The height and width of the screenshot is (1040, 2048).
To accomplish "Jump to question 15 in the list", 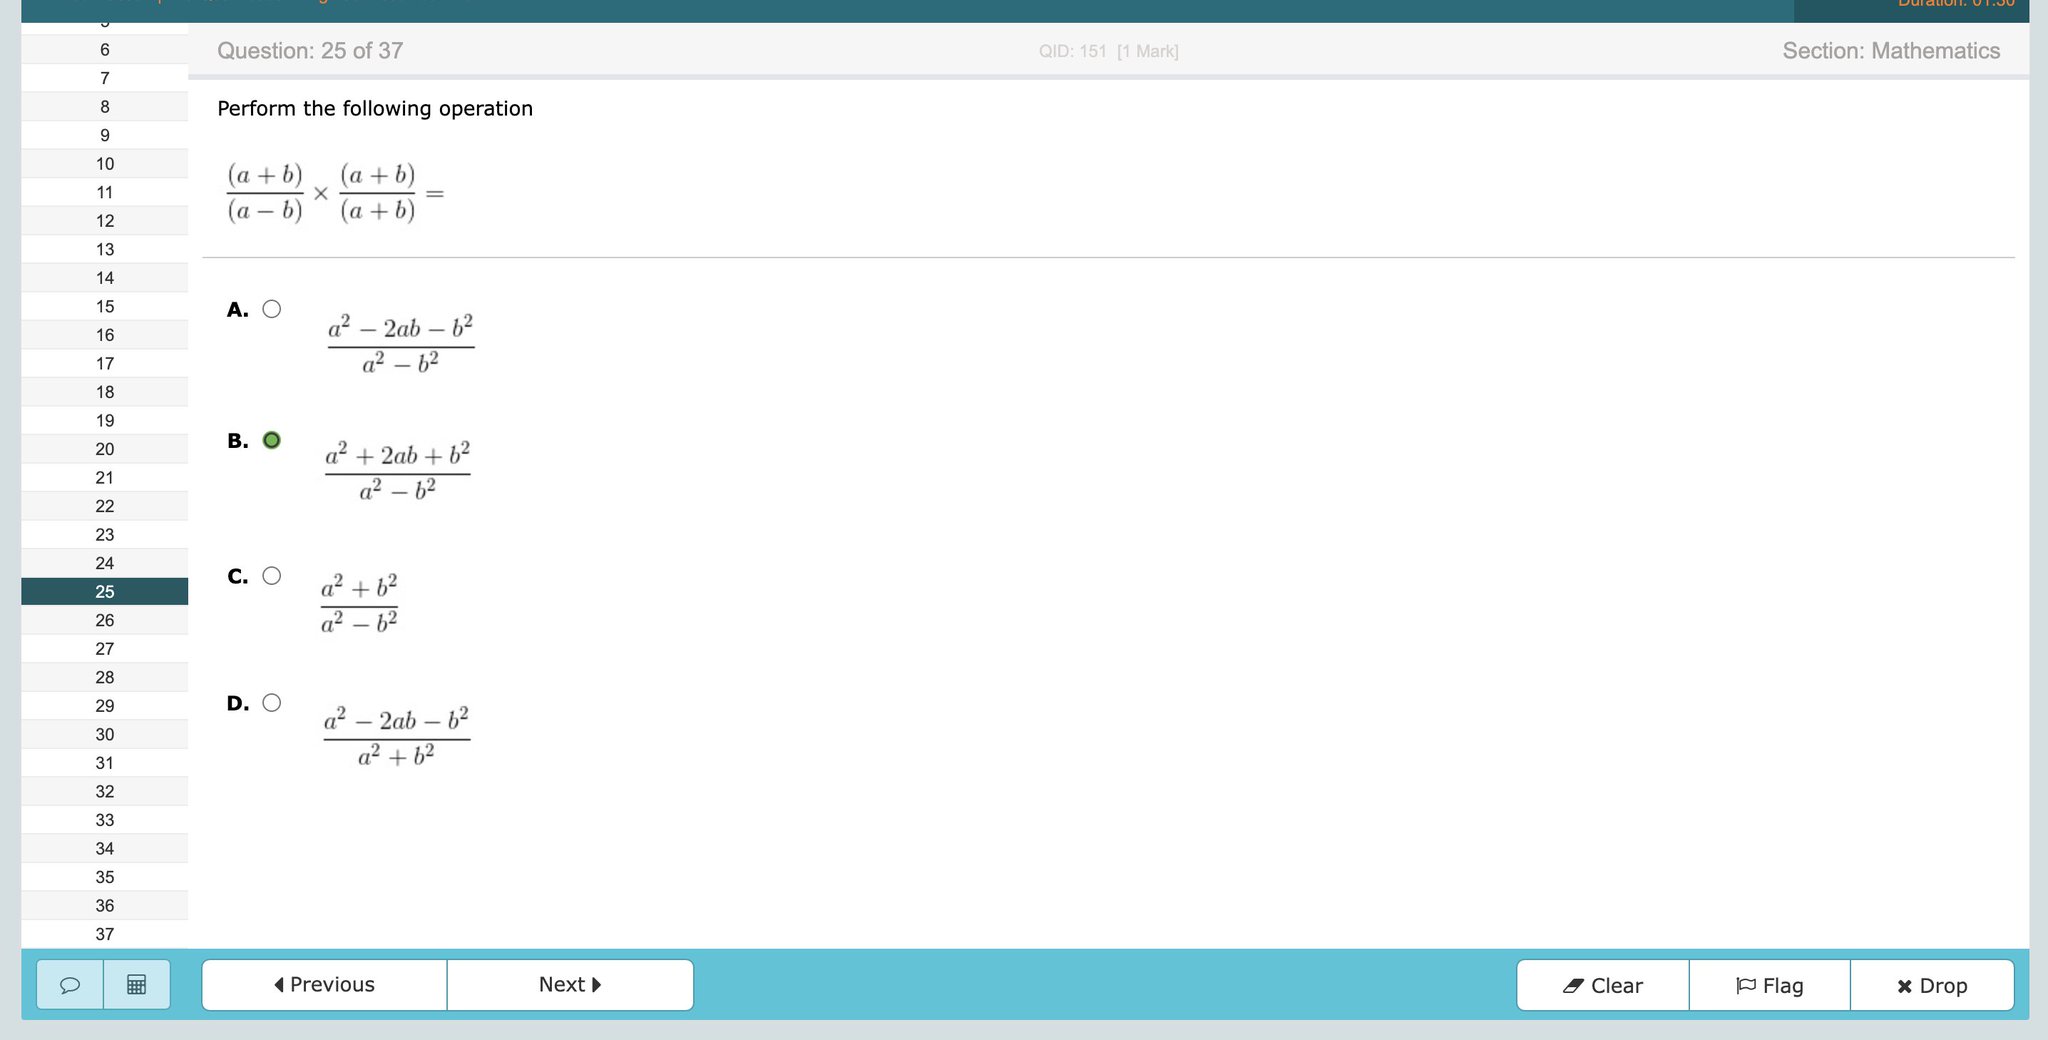I will 105,306.
